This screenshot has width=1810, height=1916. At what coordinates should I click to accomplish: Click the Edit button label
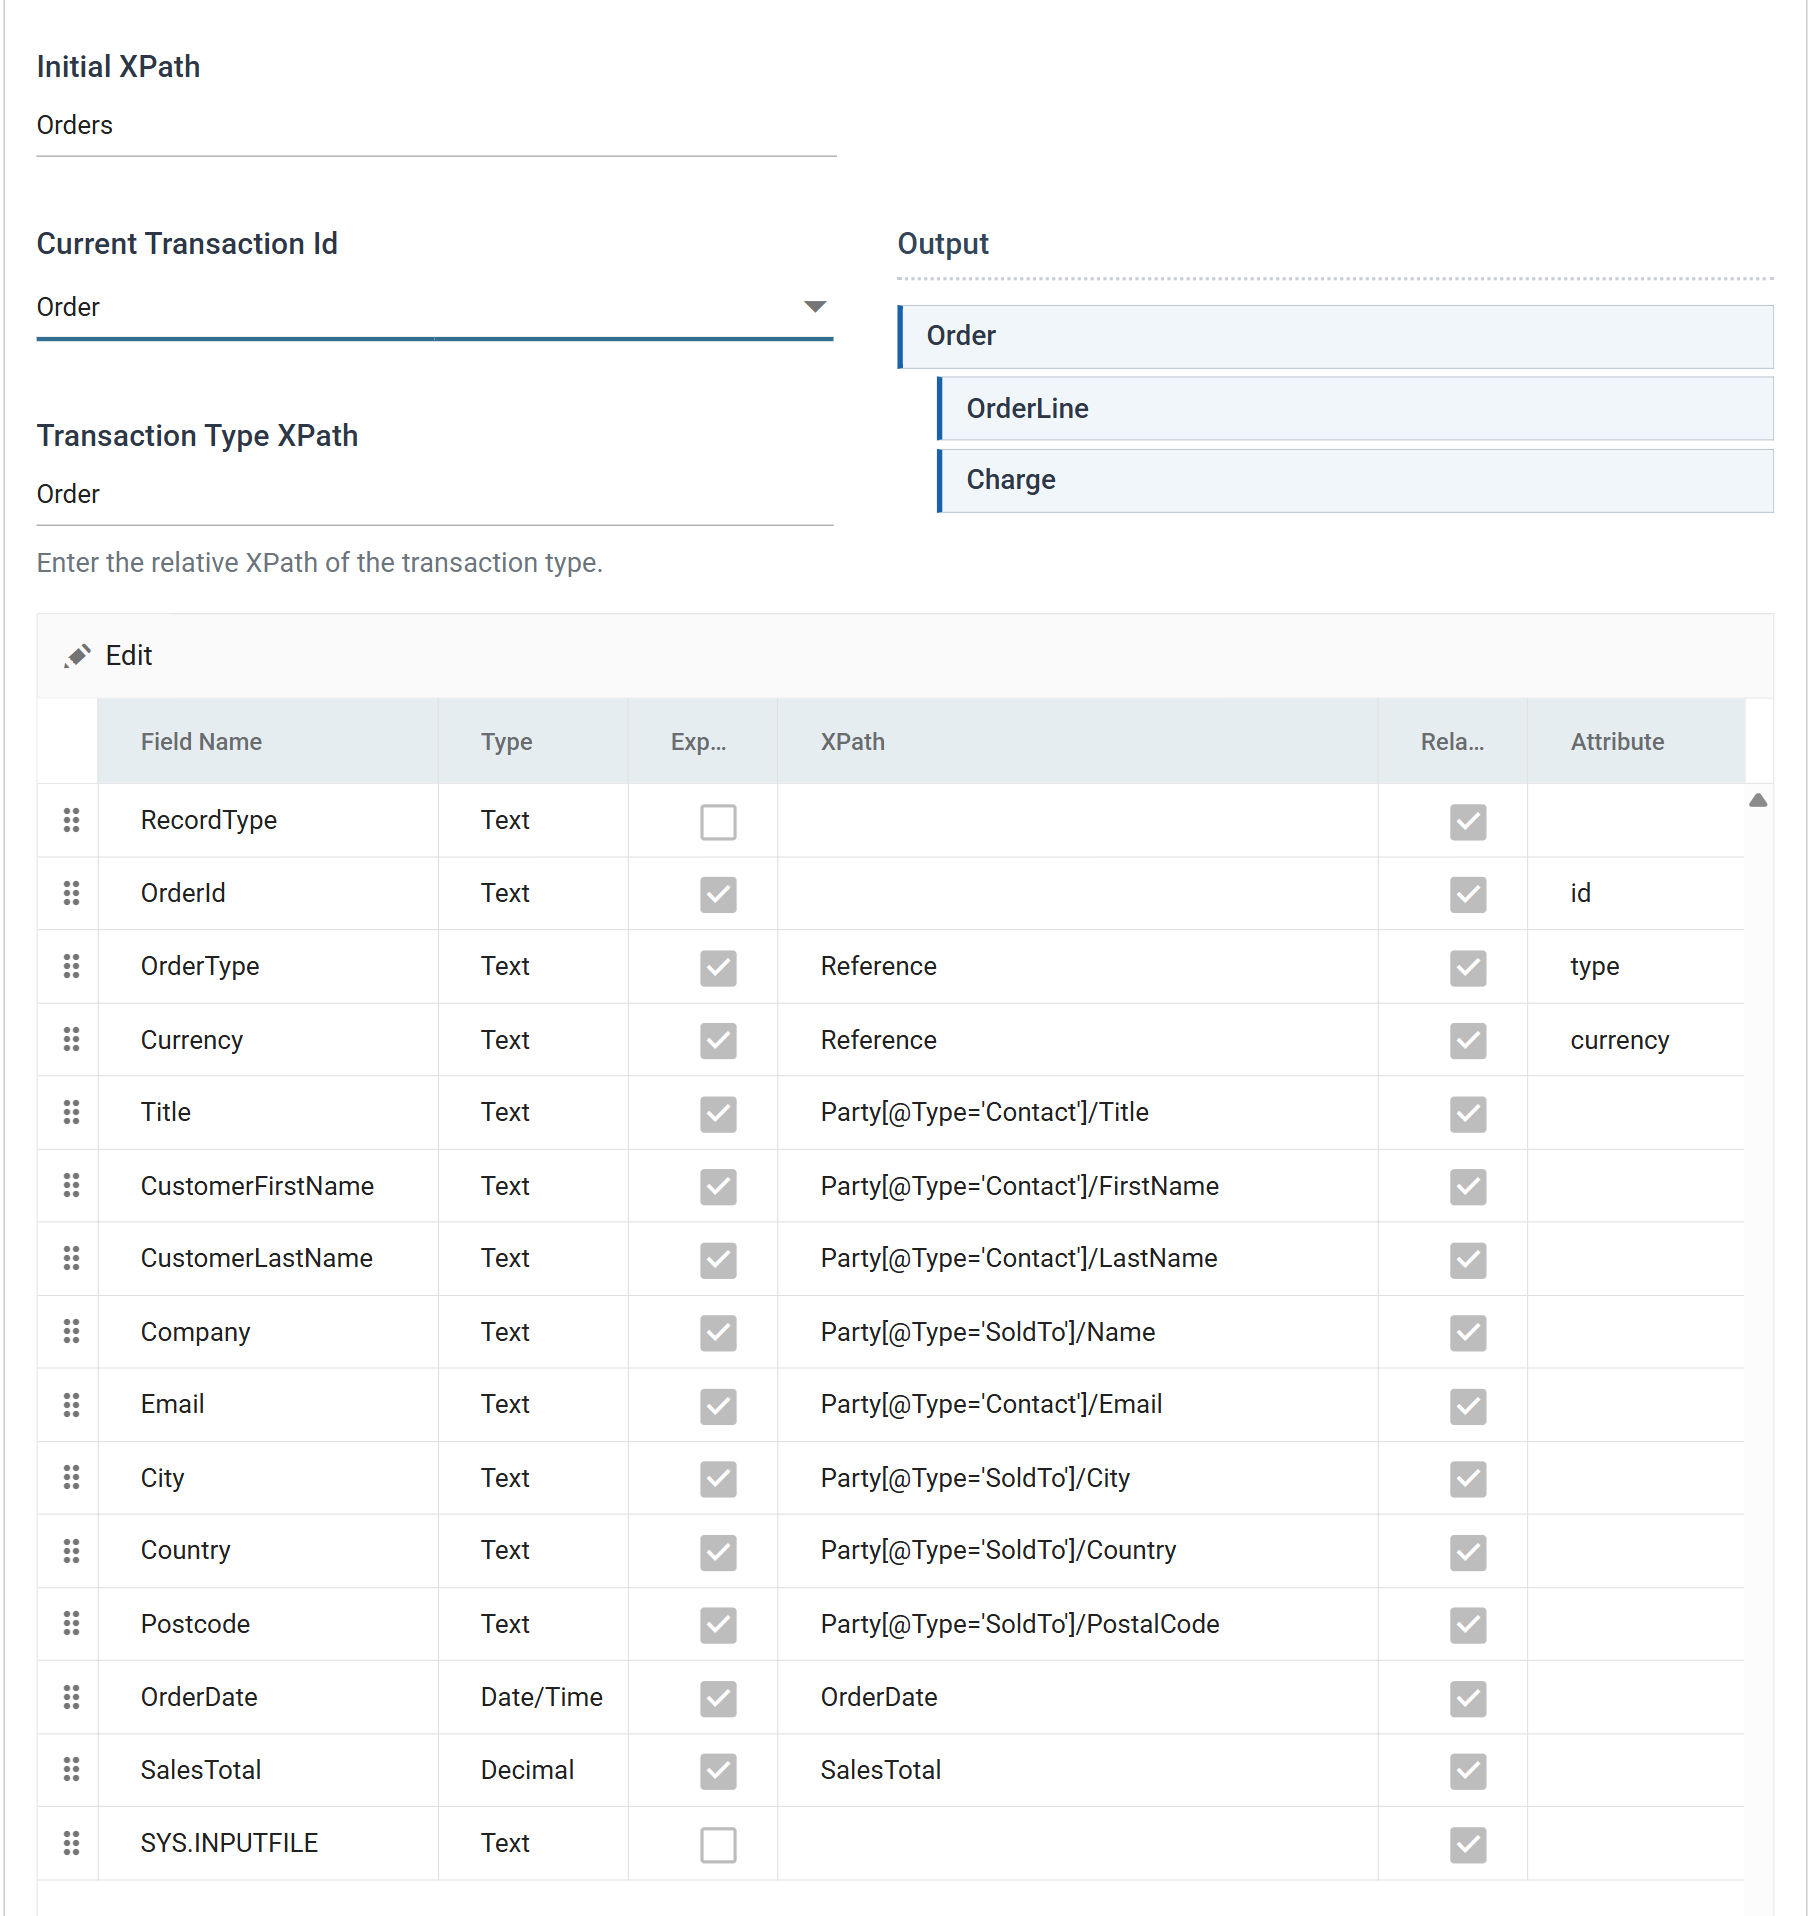point(129,656)
